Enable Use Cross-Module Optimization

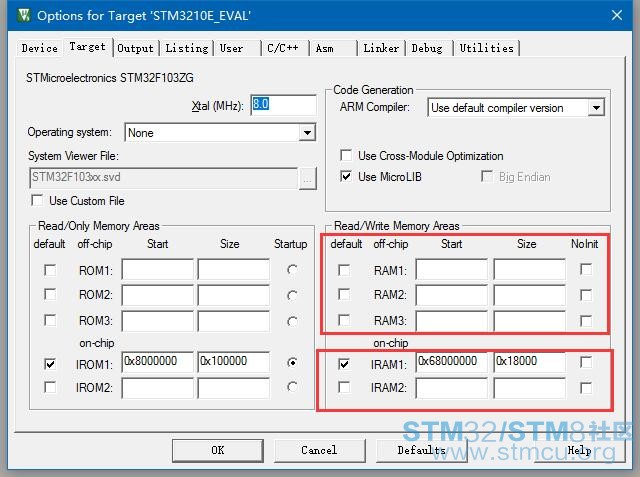pyautogui.click(x=346, y=155)
